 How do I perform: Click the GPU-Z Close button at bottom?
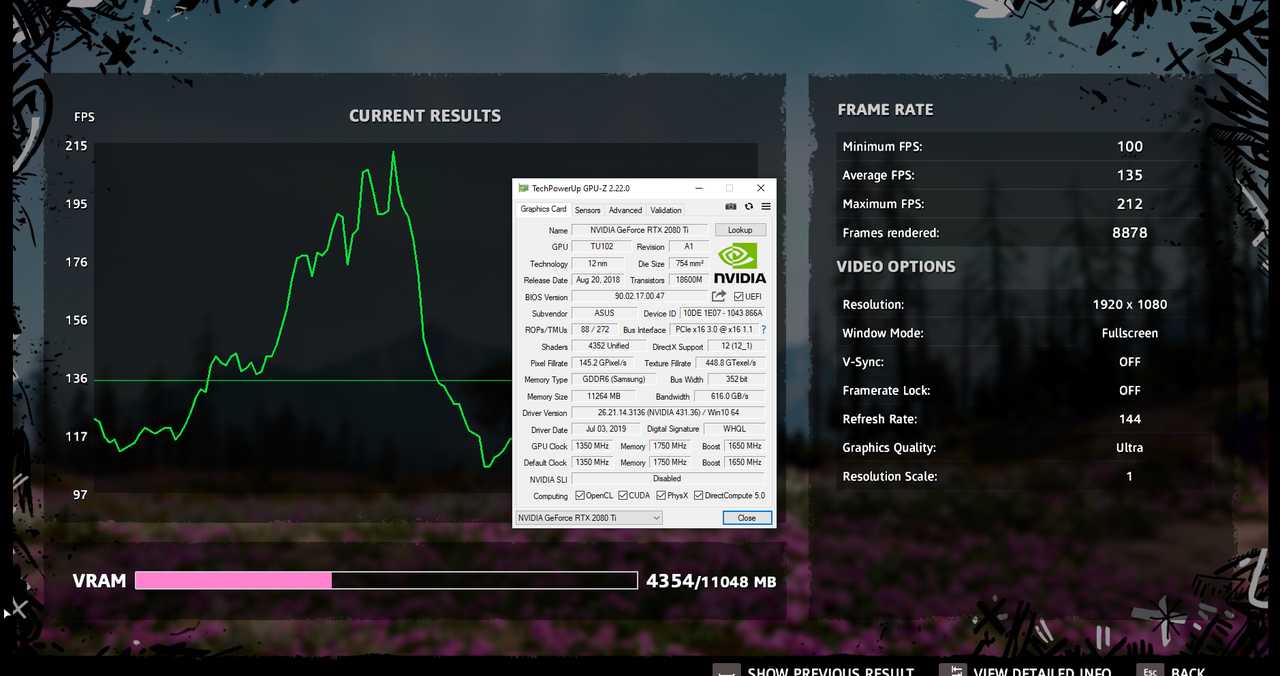coord(747,517)
